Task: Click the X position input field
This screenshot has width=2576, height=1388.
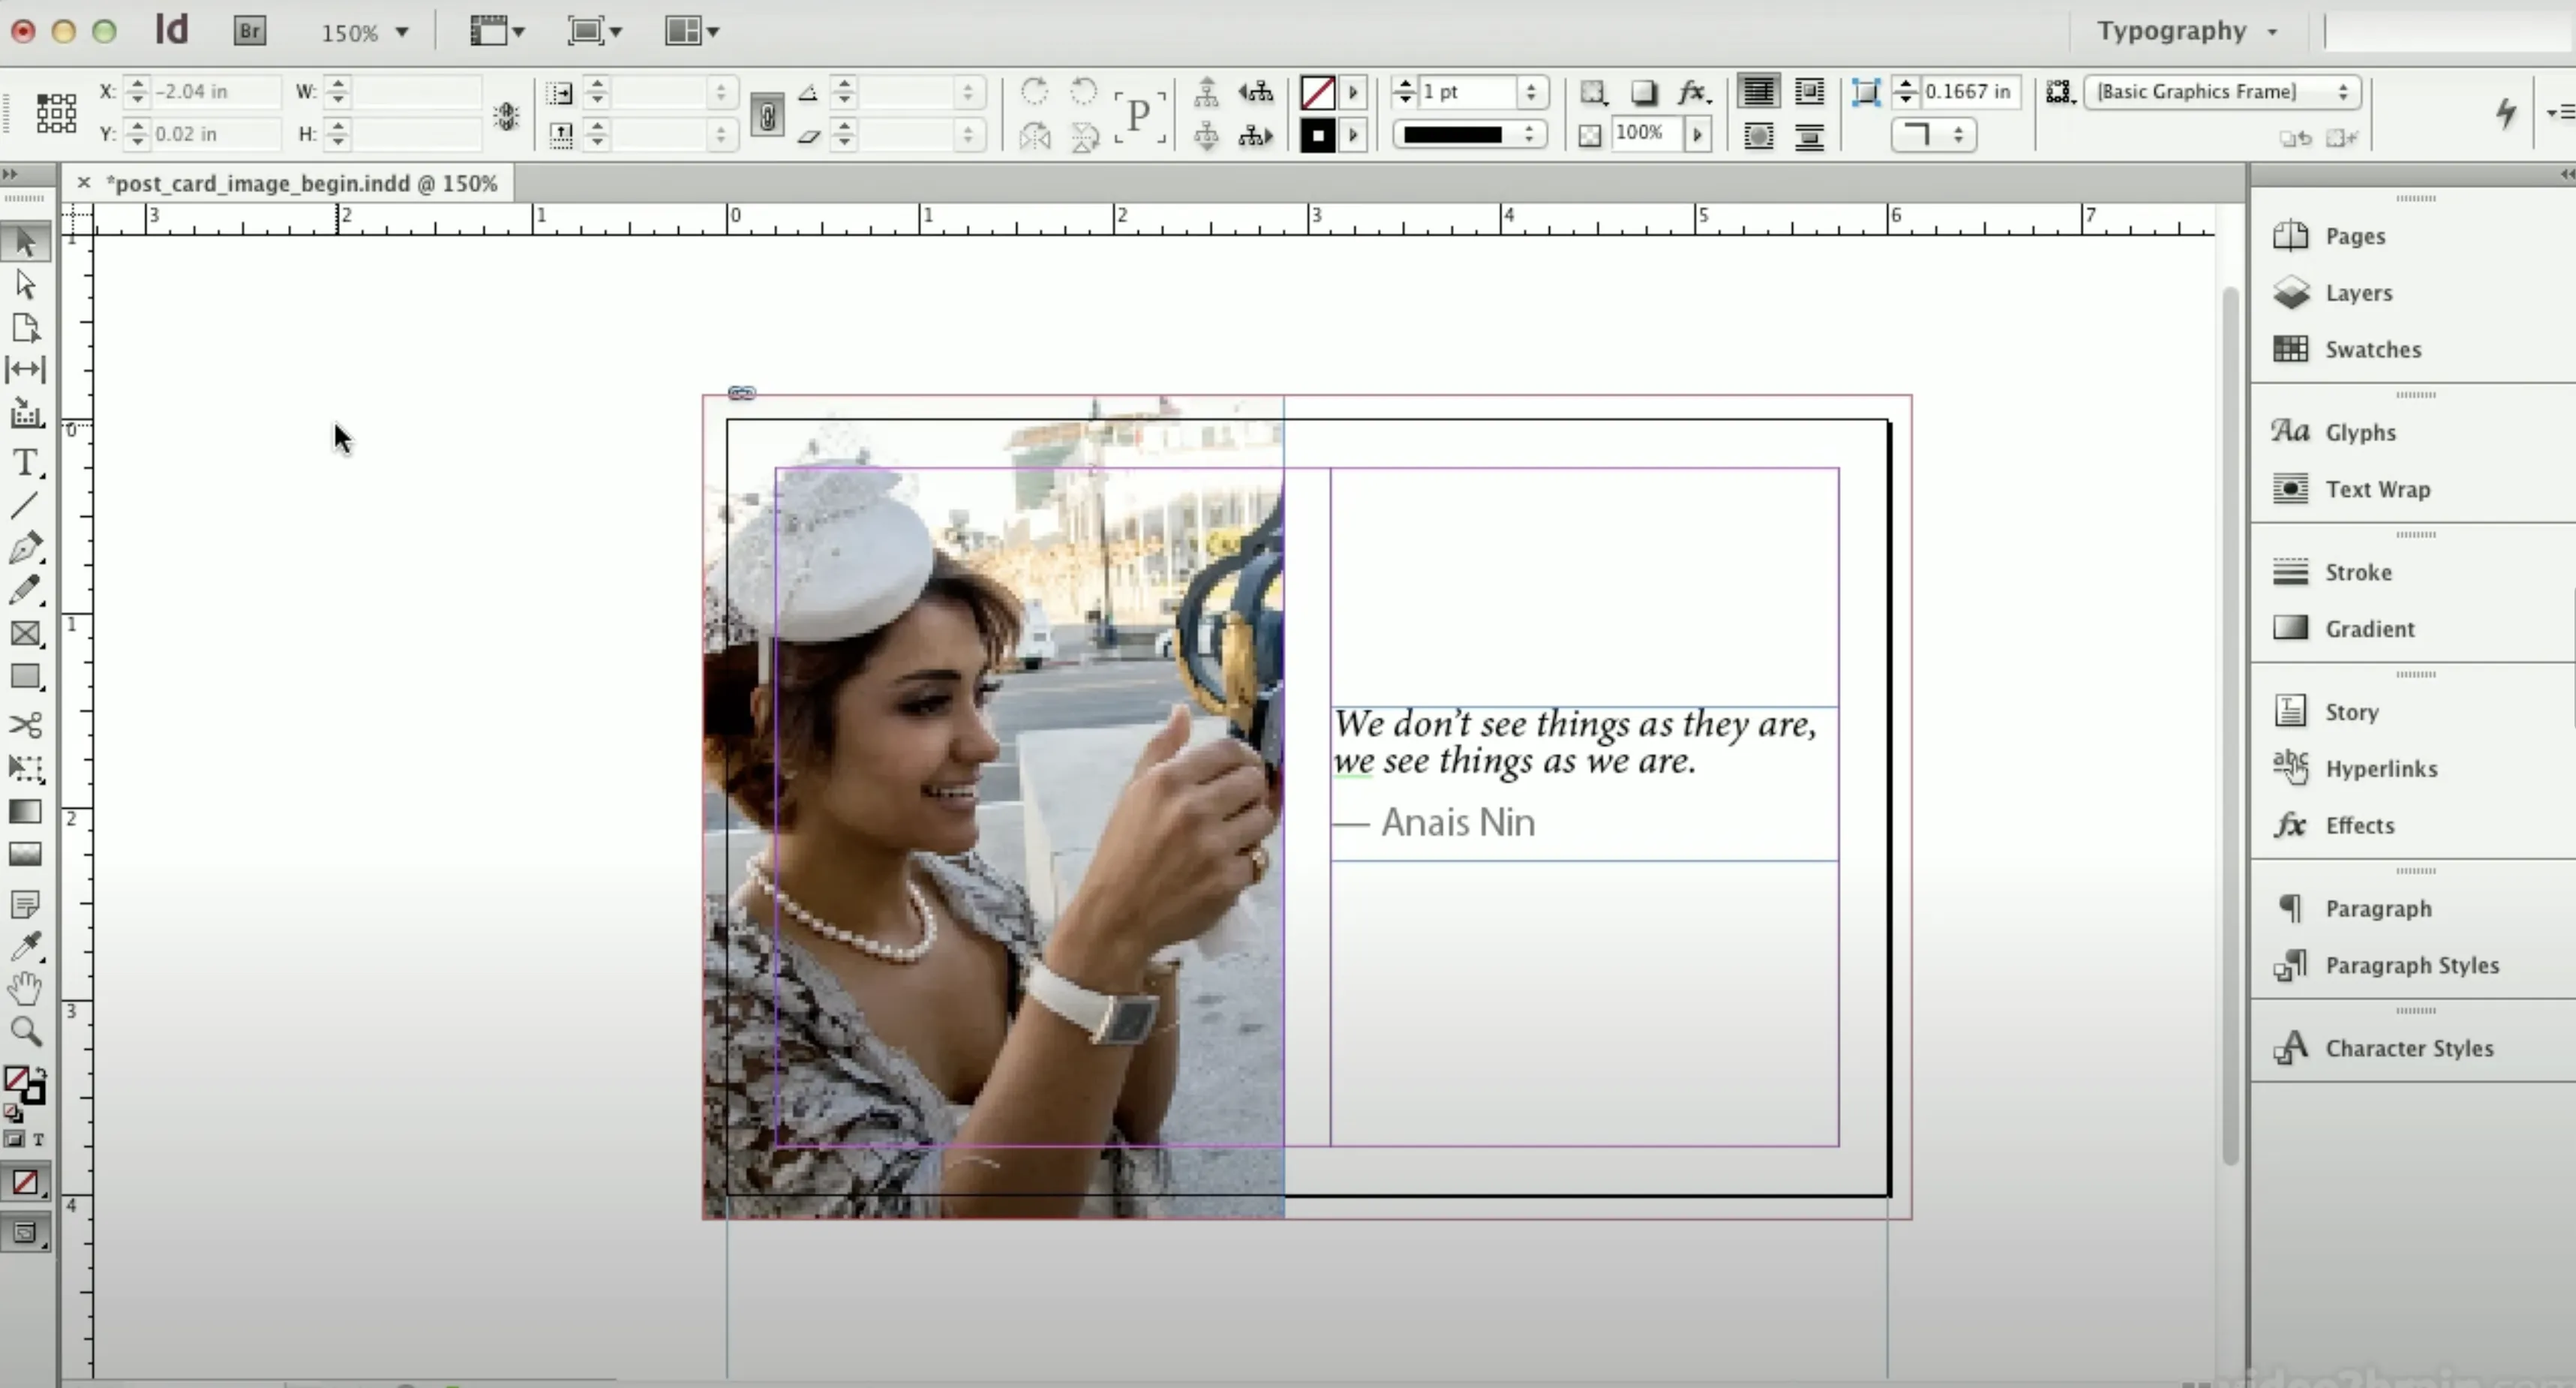Action: 214,92
